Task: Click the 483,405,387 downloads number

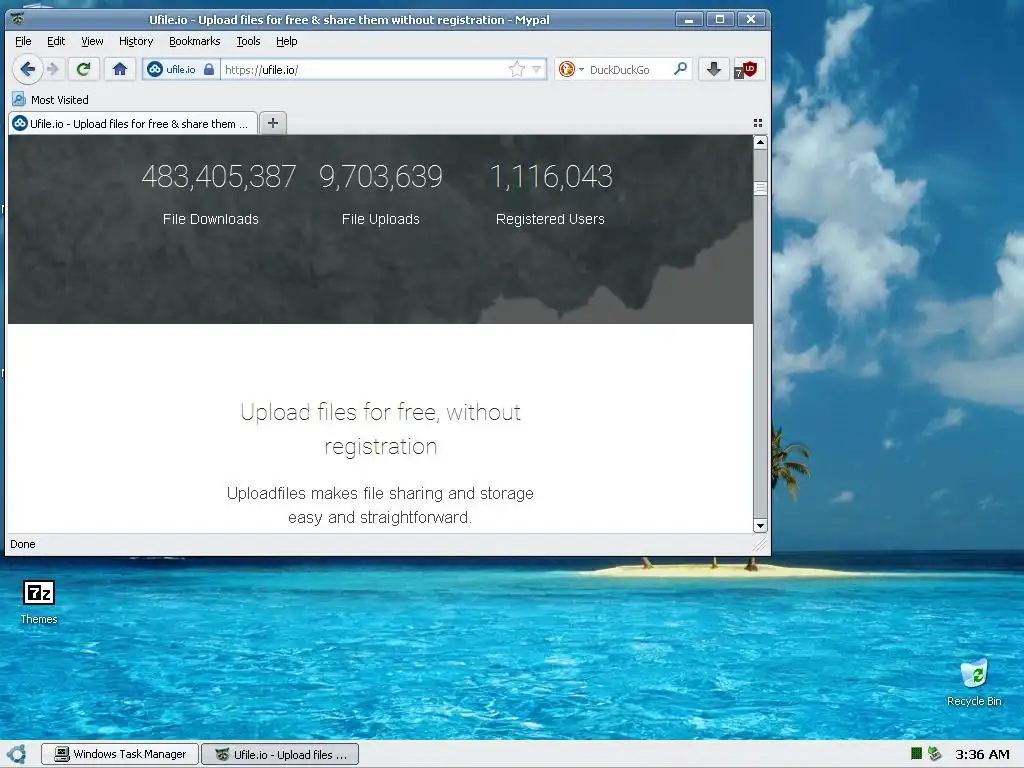Action: pos(219,176)
